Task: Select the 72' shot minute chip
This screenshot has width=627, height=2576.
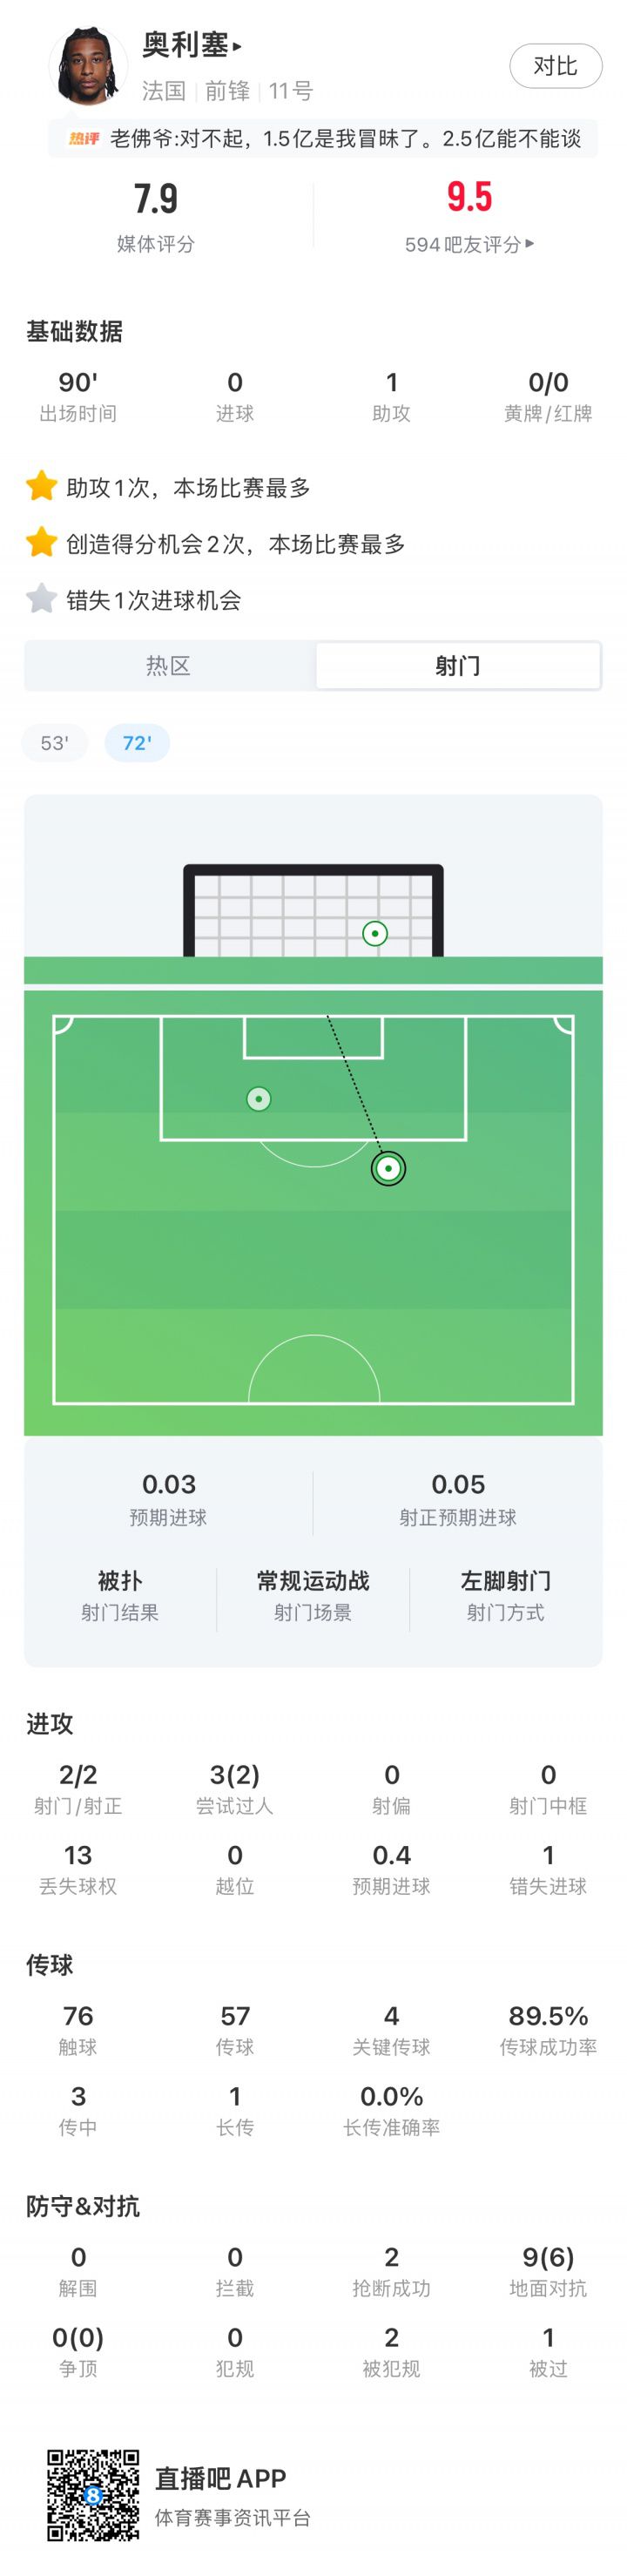Action: coord(137,743)
